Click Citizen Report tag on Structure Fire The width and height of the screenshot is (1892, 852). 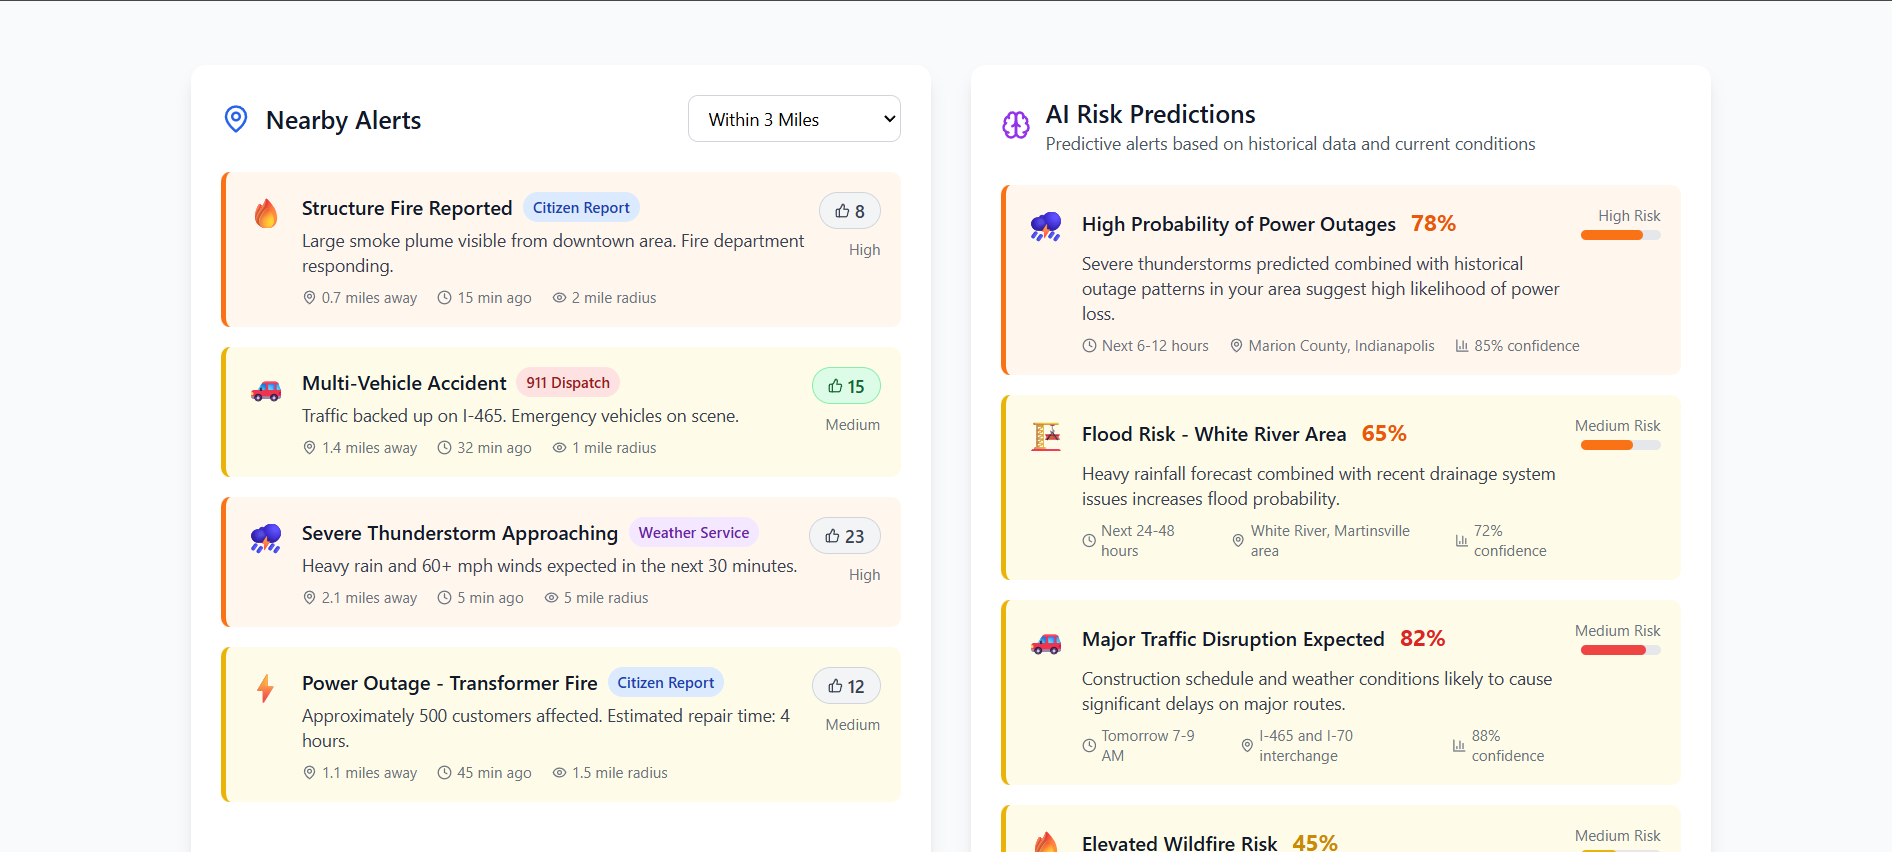click(581, 208)
